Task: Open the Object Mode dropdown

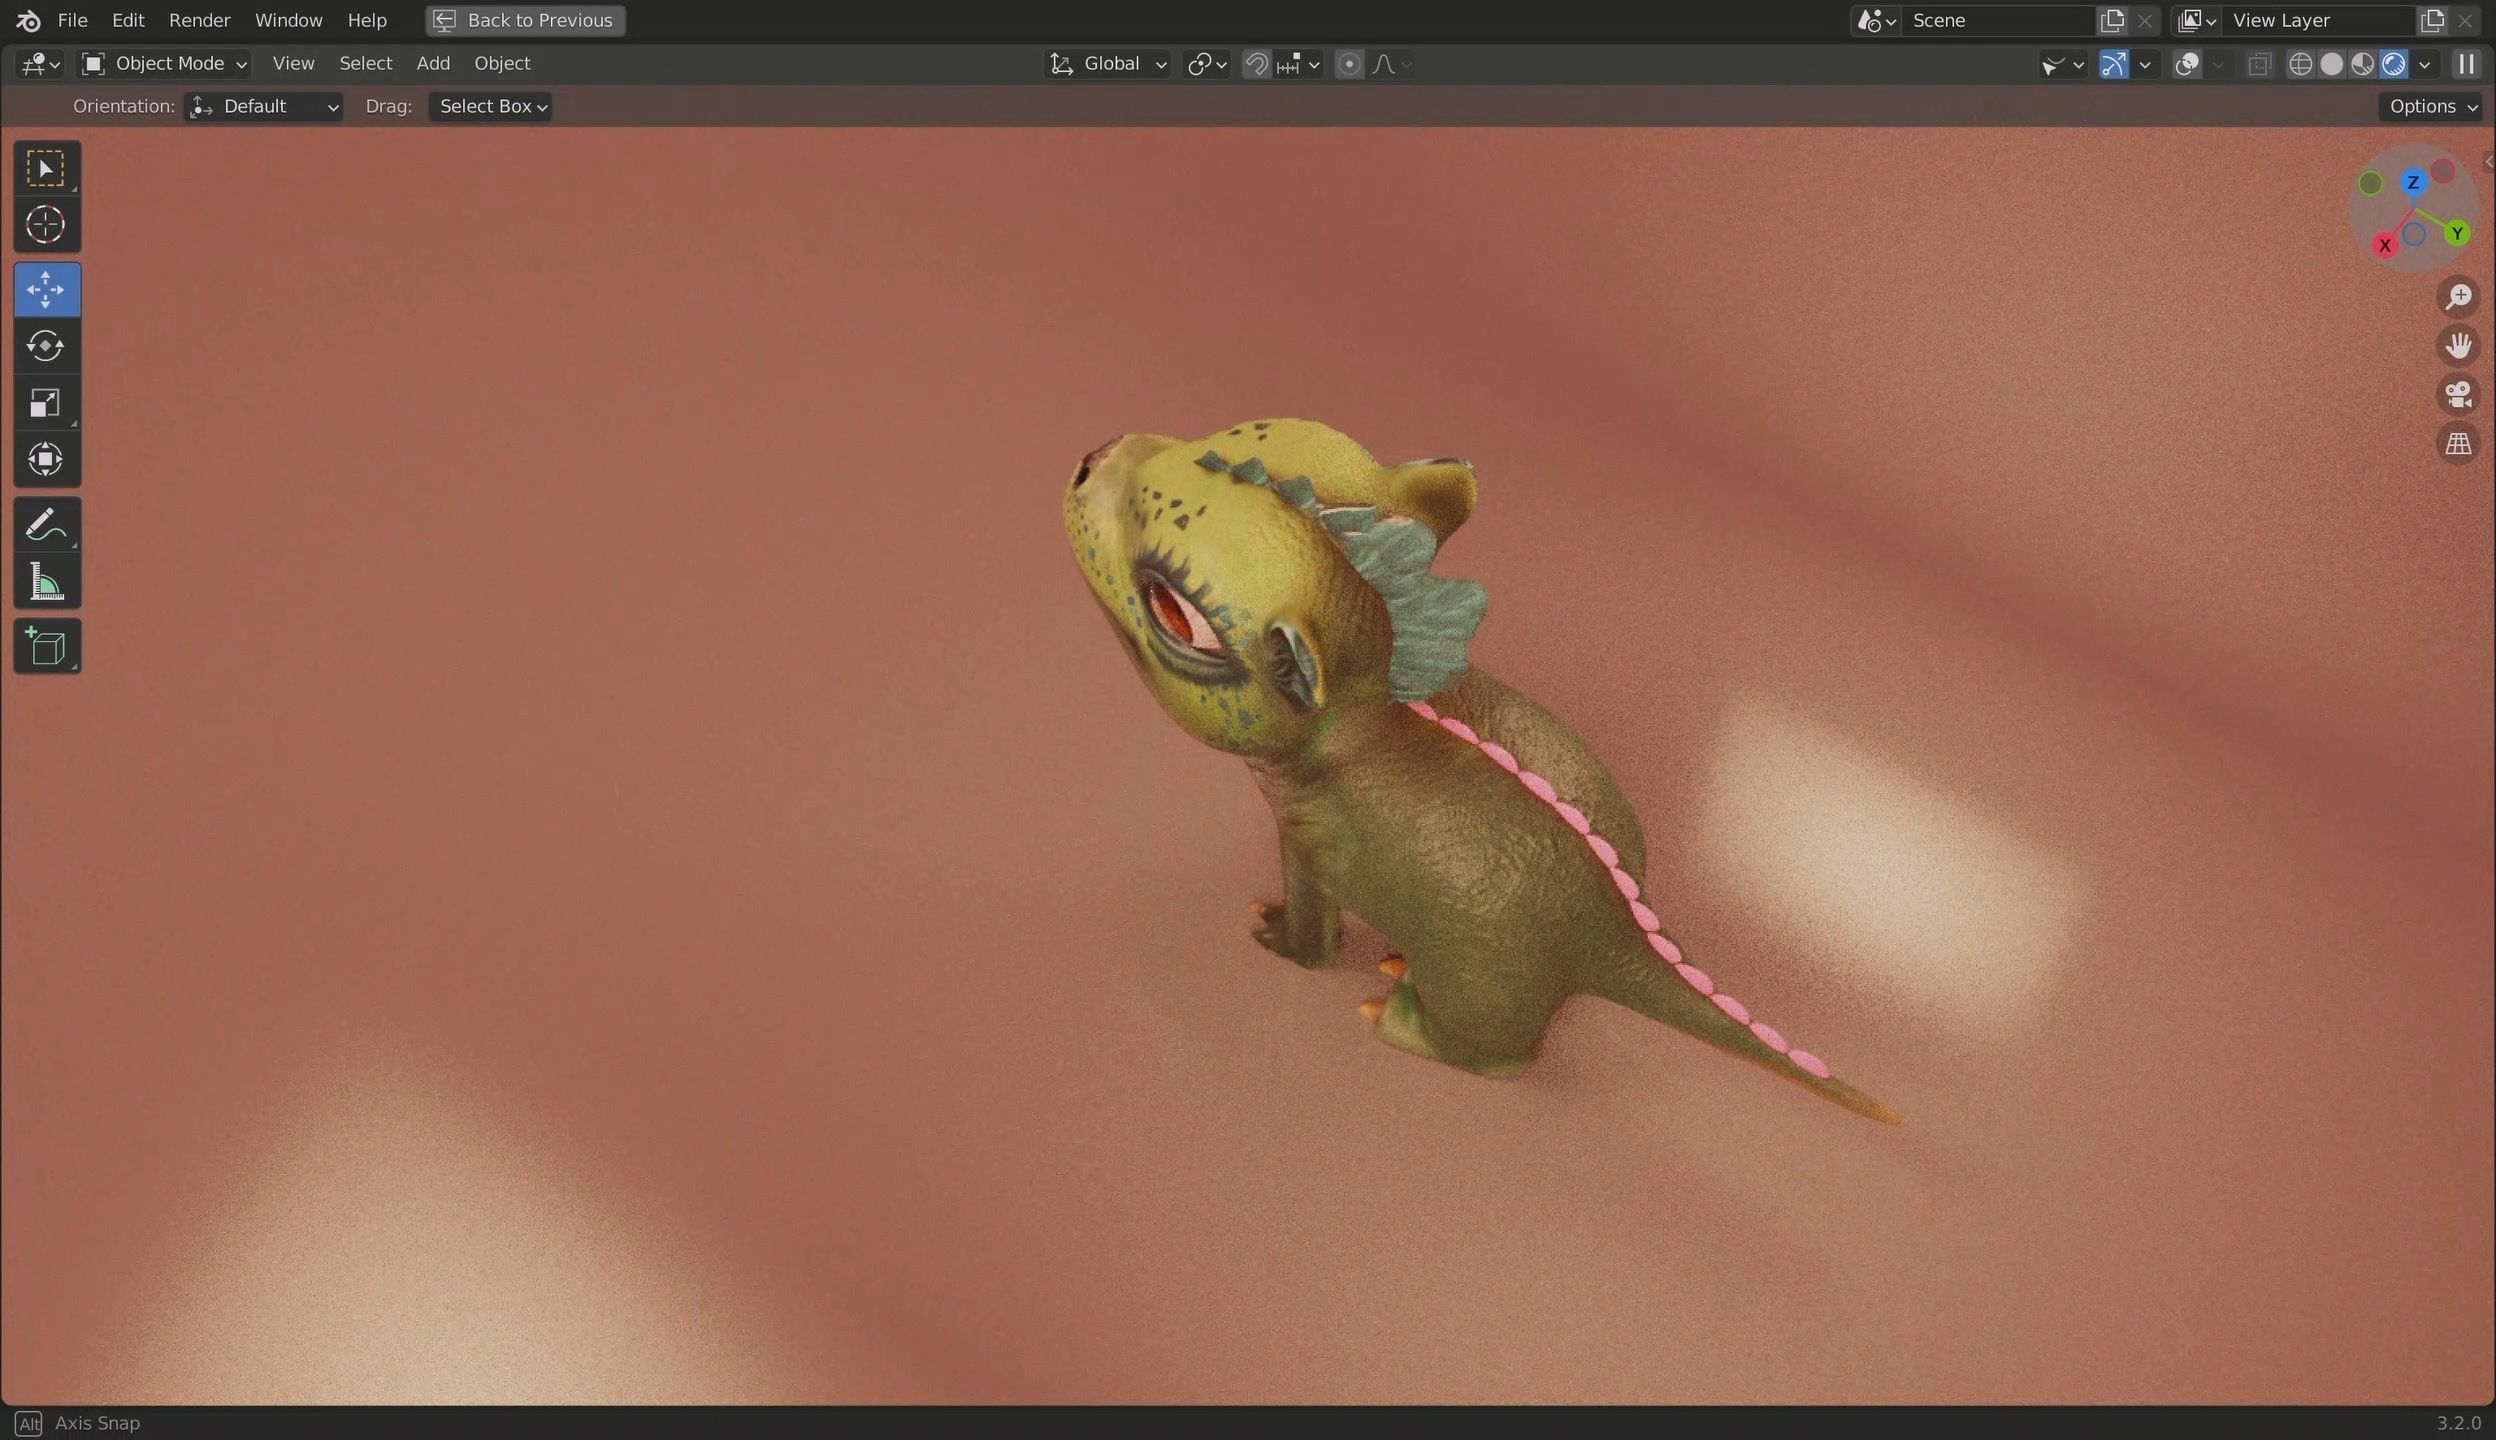Action: pos(164,64)
